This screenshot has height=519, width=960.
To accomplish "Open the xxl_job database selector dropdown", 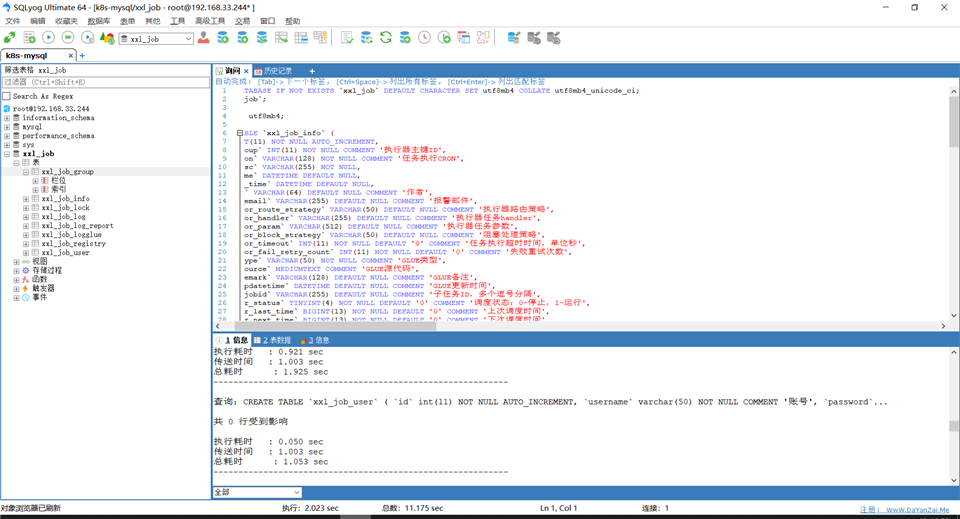I will (188, 39).
